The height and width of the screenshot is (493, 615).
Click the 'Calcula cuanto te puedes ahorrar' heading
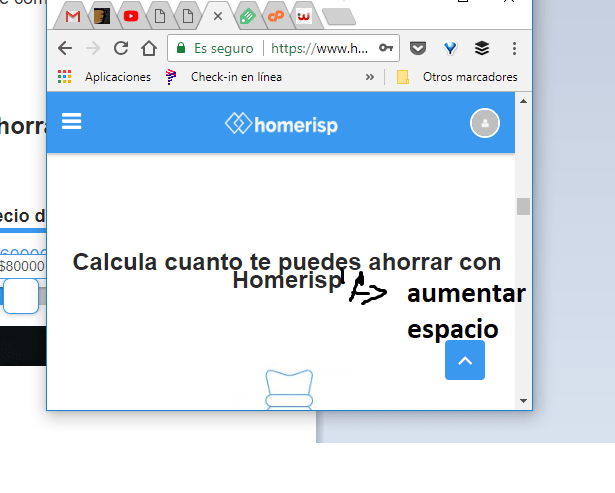coord(287,271)
